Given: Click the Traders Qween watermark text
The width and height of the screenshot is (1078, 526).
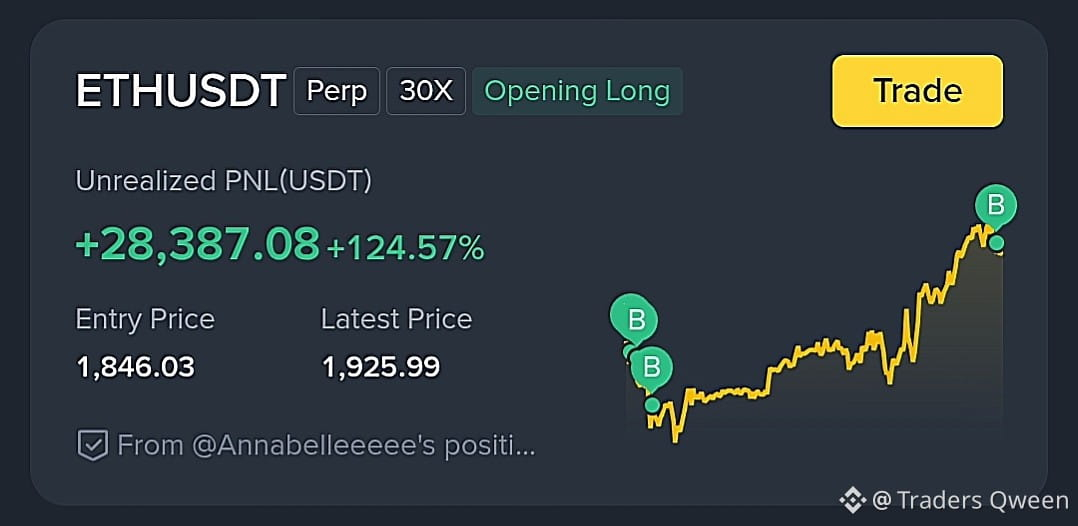Looking at the screenshot, I should coord(970,501).
